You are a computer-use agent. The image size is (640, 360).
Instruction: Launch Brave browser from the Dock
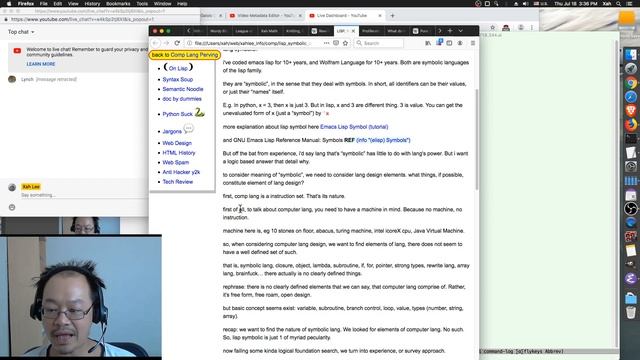coord(631,110)
